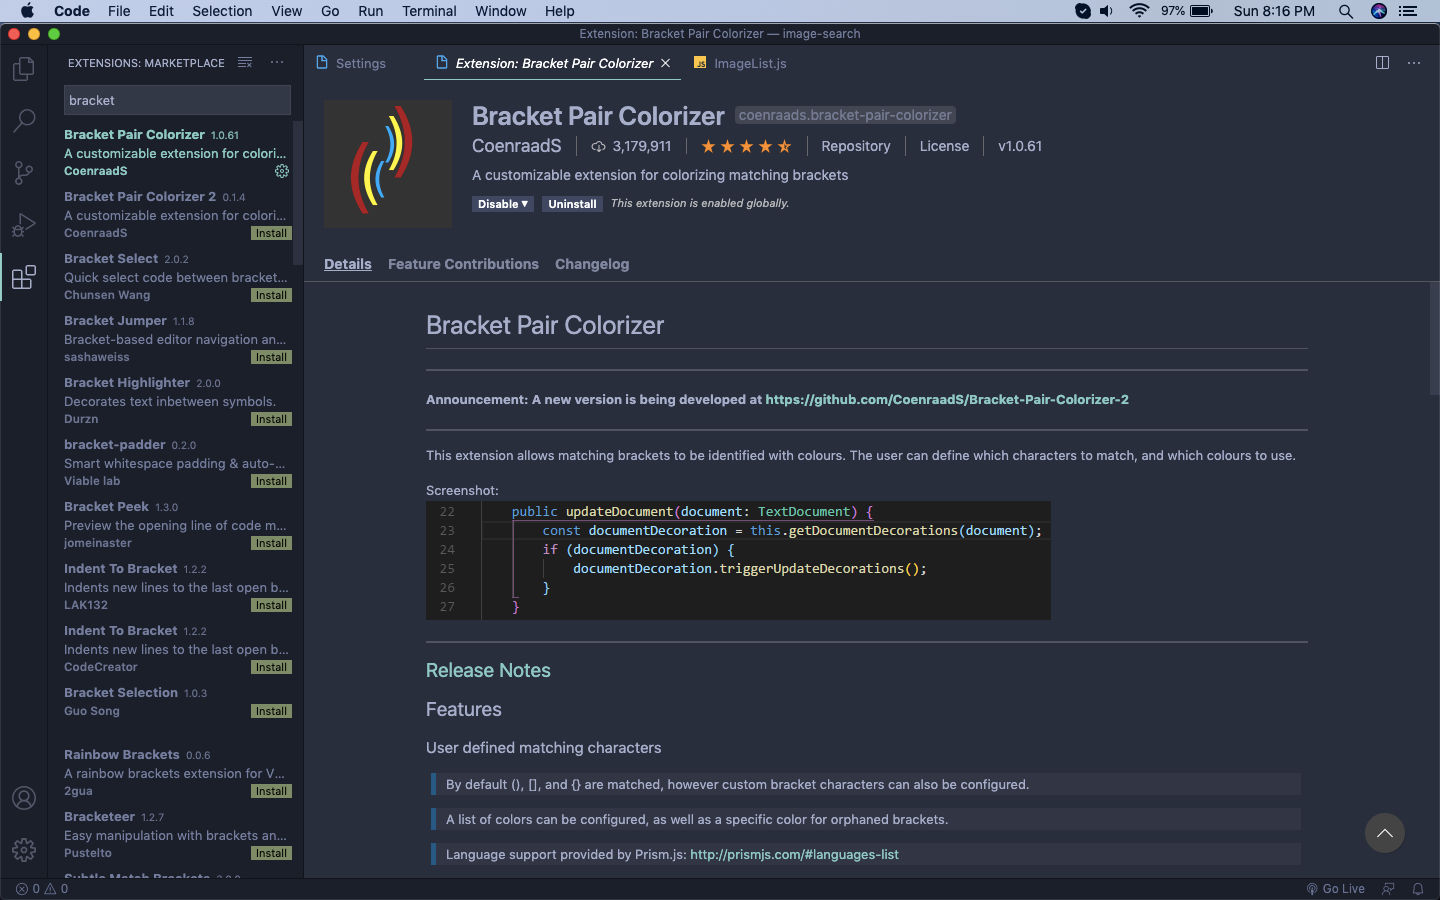This screenshot has width=1440, height=900.
Task: Start Go Live server in status bar
Action: click(1335, 888)
